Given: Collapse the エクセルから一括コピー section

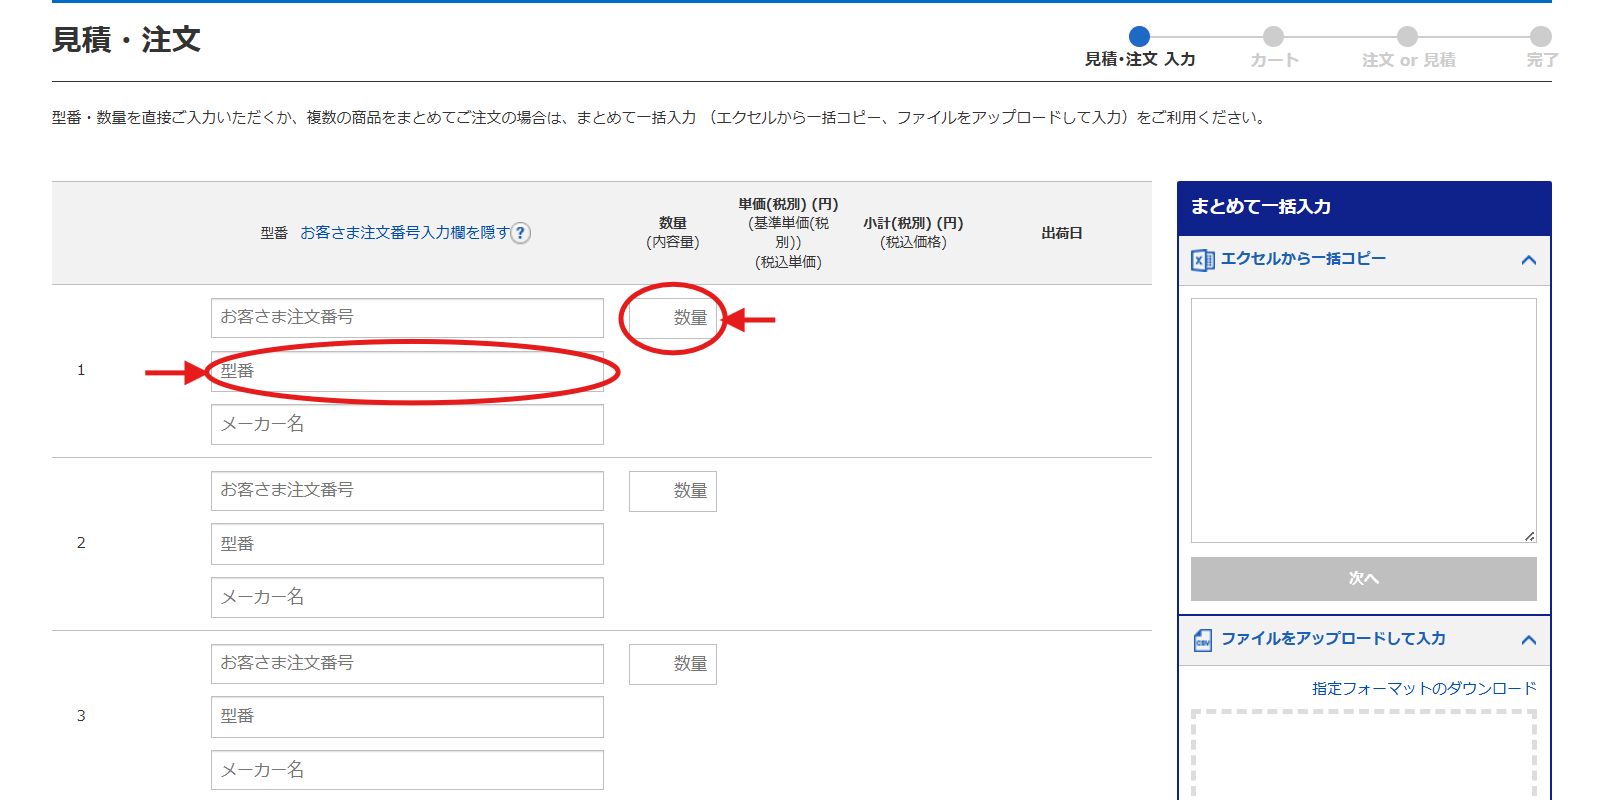Looking at the screenshot, I should (1528, 260).
